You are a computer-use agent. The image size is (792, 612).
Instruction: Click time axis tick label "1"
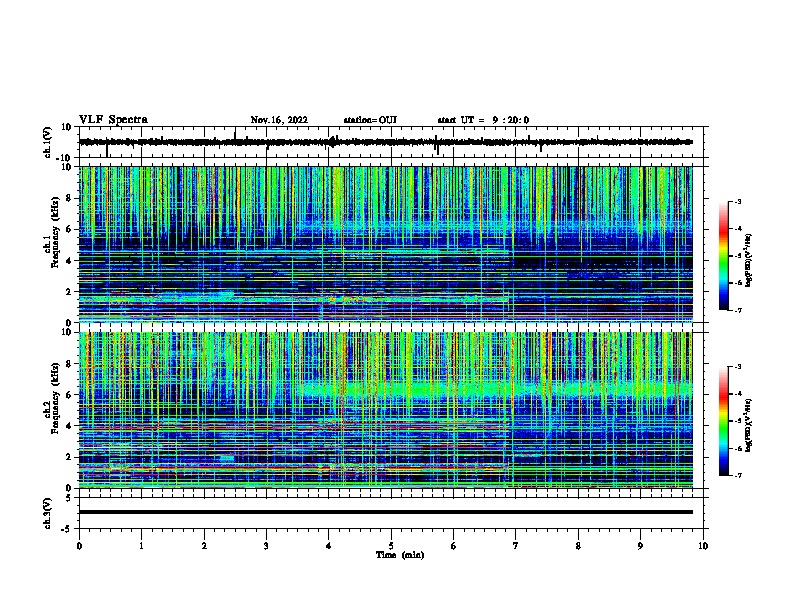(141, 546)
